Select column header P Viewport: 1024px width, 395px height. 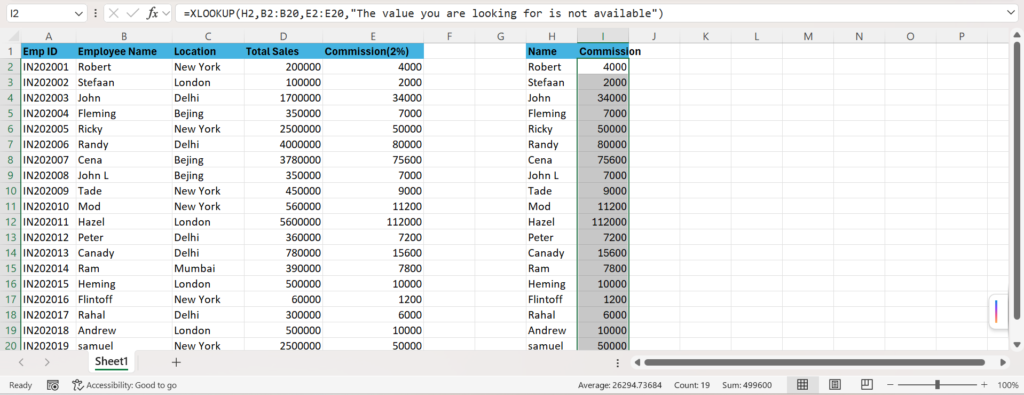(x=962, y=37)
